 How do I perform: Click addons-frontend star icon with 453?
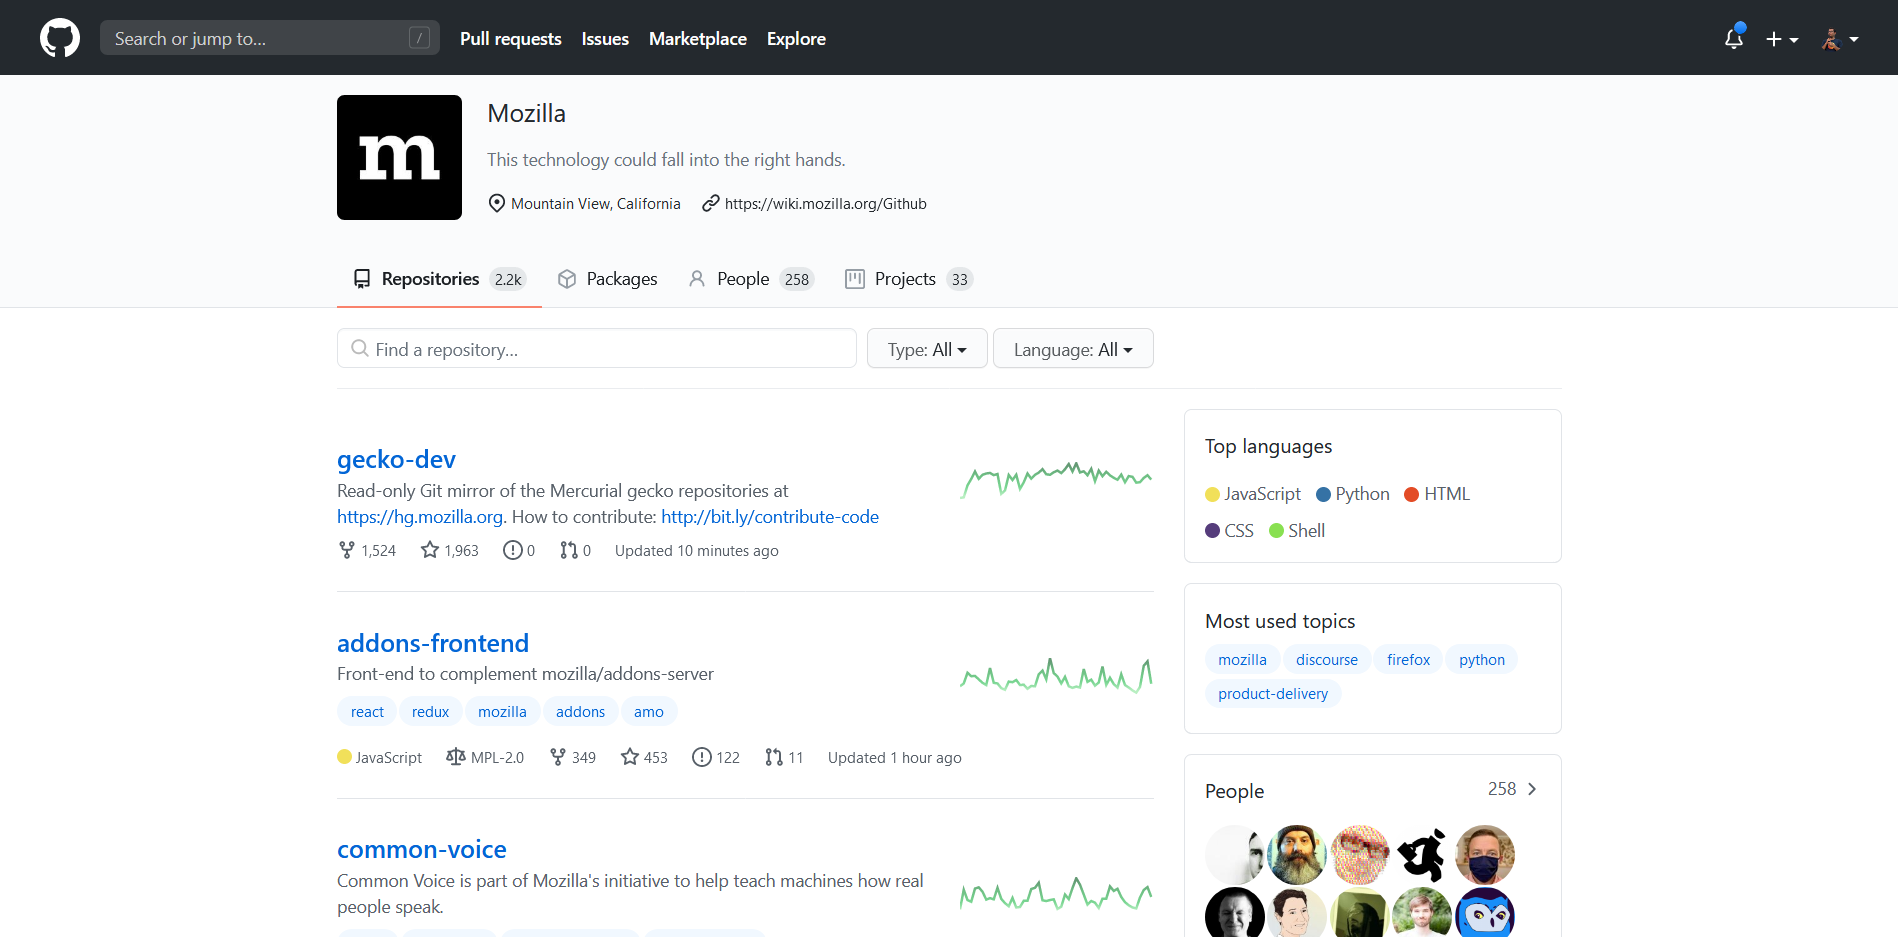pos(630,757)
